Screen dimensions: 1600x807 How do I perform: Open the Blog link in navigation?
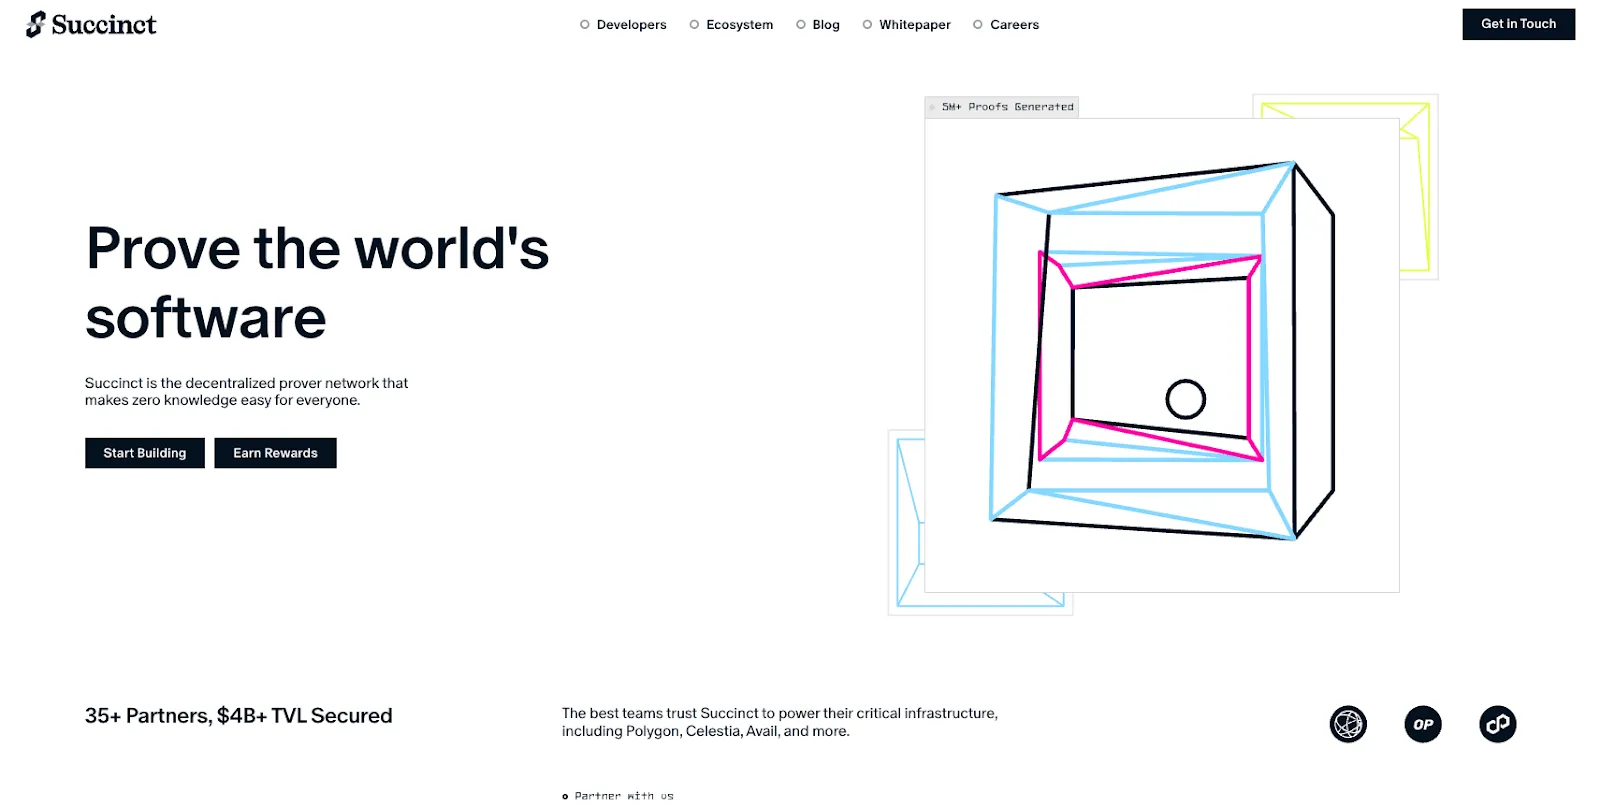tap(826, 25)
